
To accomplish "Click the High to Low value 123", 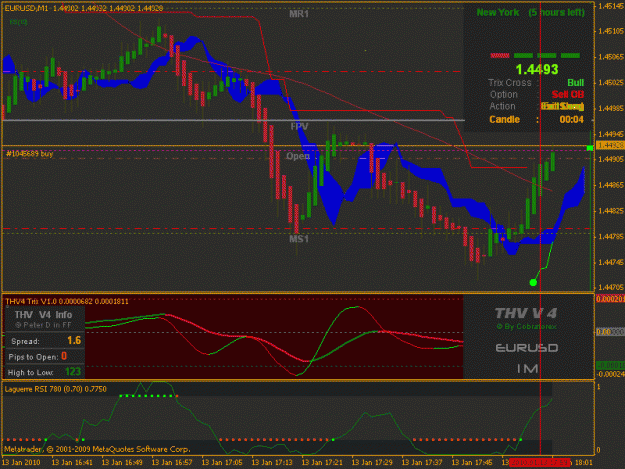I will click(x=73, y=372).
